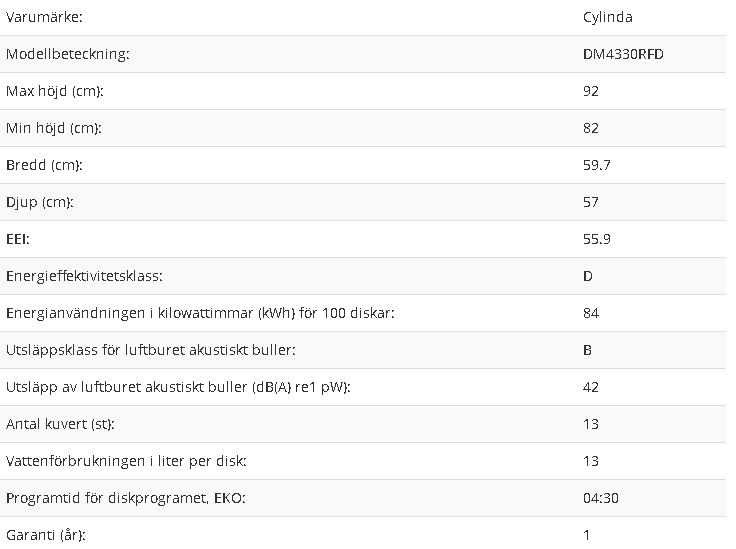The width and height of the screenshot is (736, 549).
Task: Click the Bredd (cm) label
Action: (44, 165)
